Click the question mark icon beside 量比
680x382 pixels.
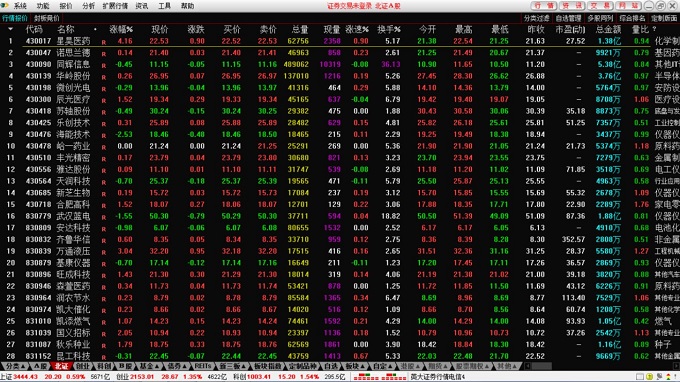click(654, 29)
